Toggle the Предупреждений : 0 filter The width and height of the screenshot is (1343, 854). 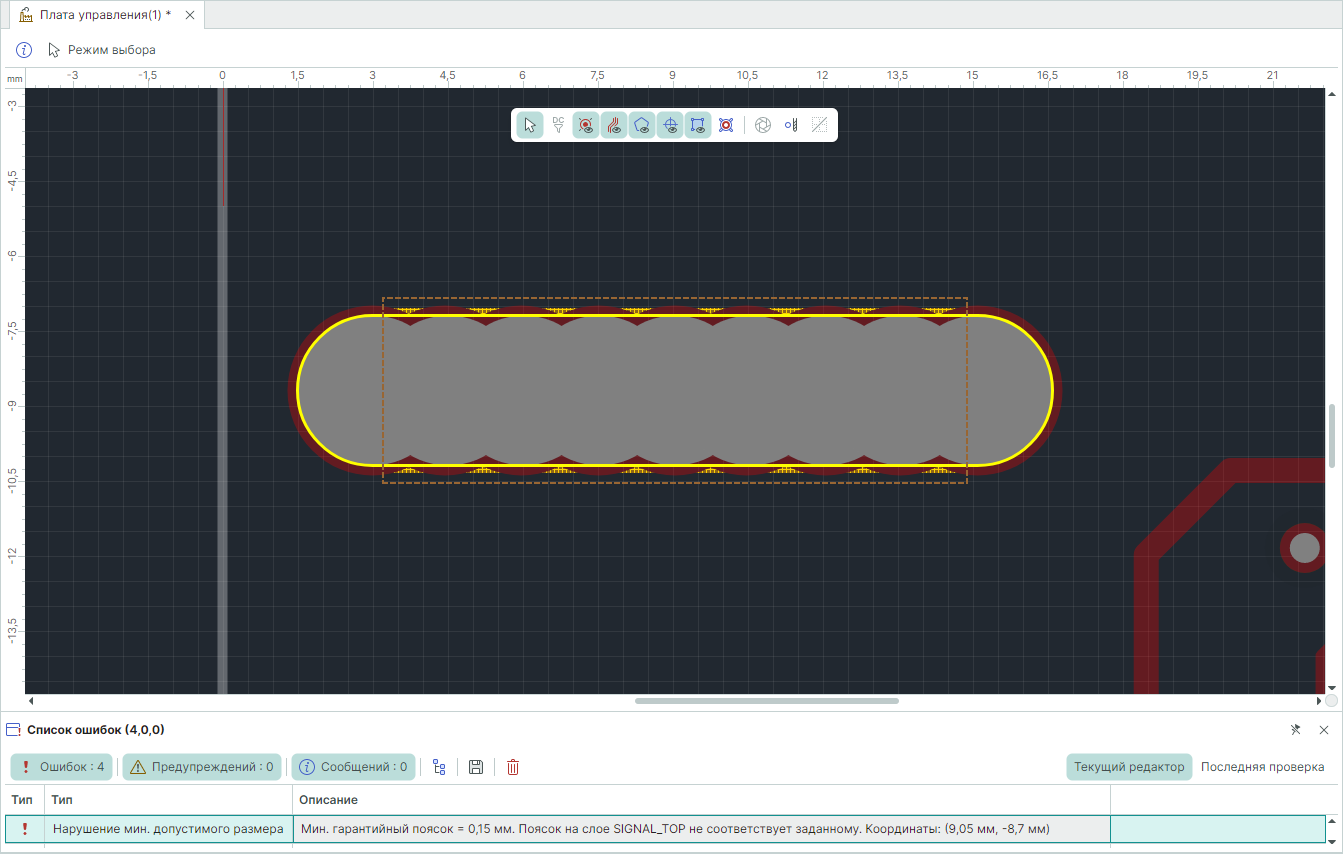(202, 767)
